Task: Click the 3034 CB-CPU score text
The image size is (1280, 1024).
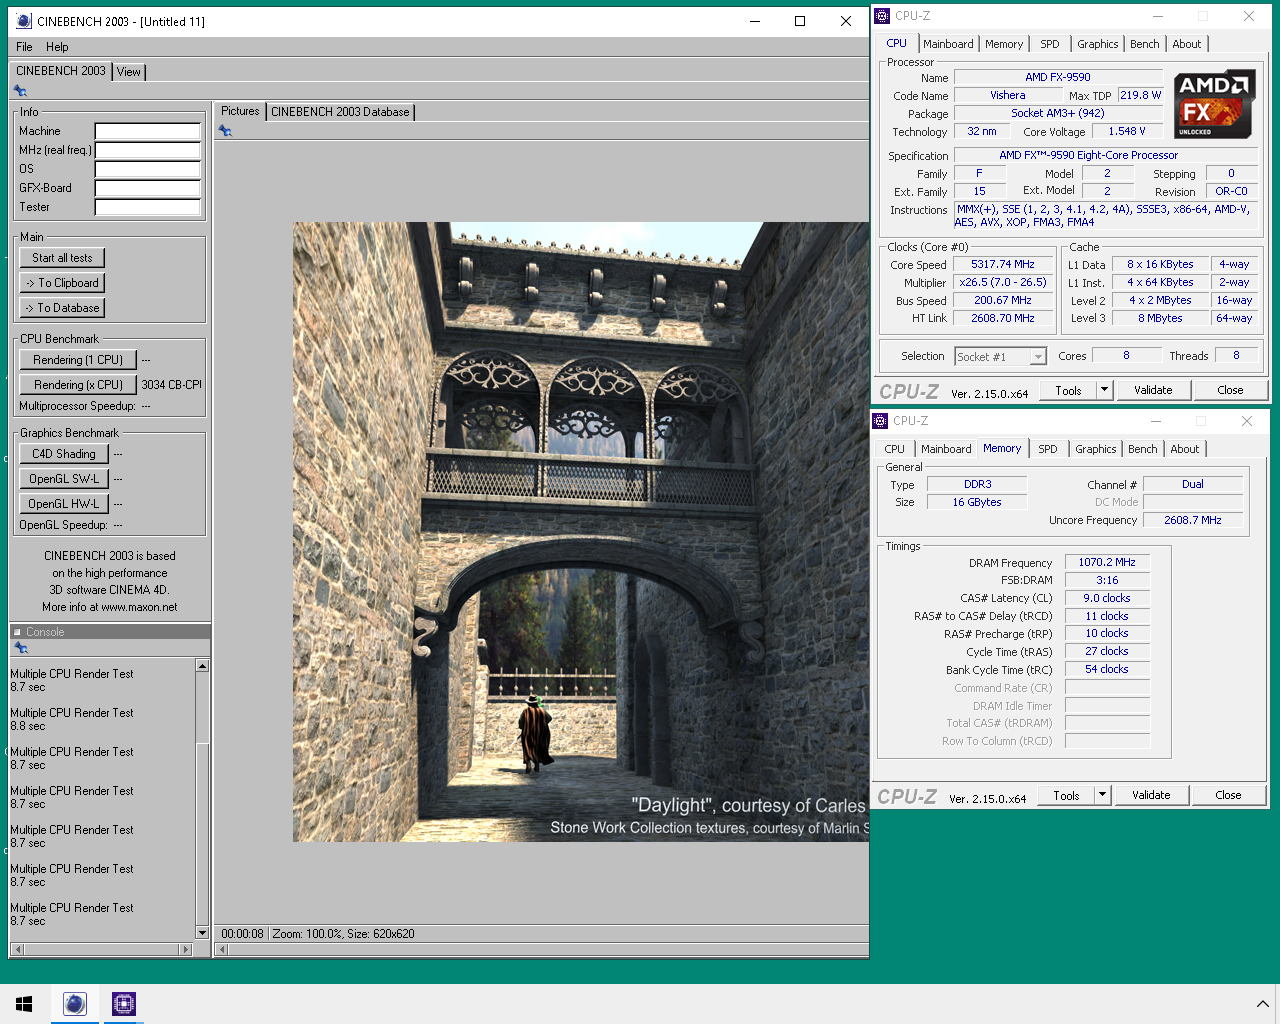Action: coord(171,385)
